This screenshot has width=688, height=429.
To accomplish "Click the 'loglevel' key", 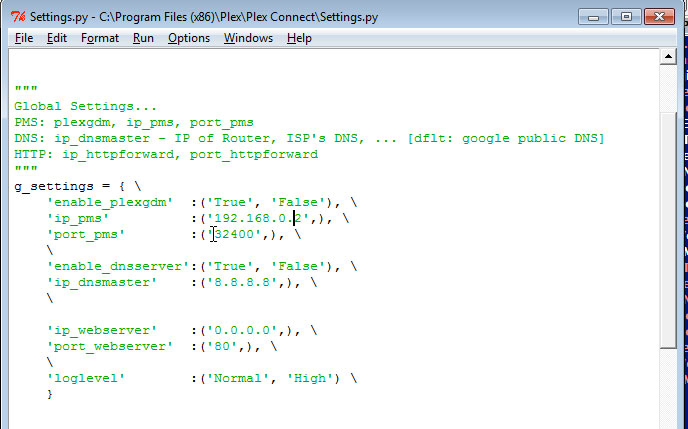I will pyautogui.click(x=86, y=378).
